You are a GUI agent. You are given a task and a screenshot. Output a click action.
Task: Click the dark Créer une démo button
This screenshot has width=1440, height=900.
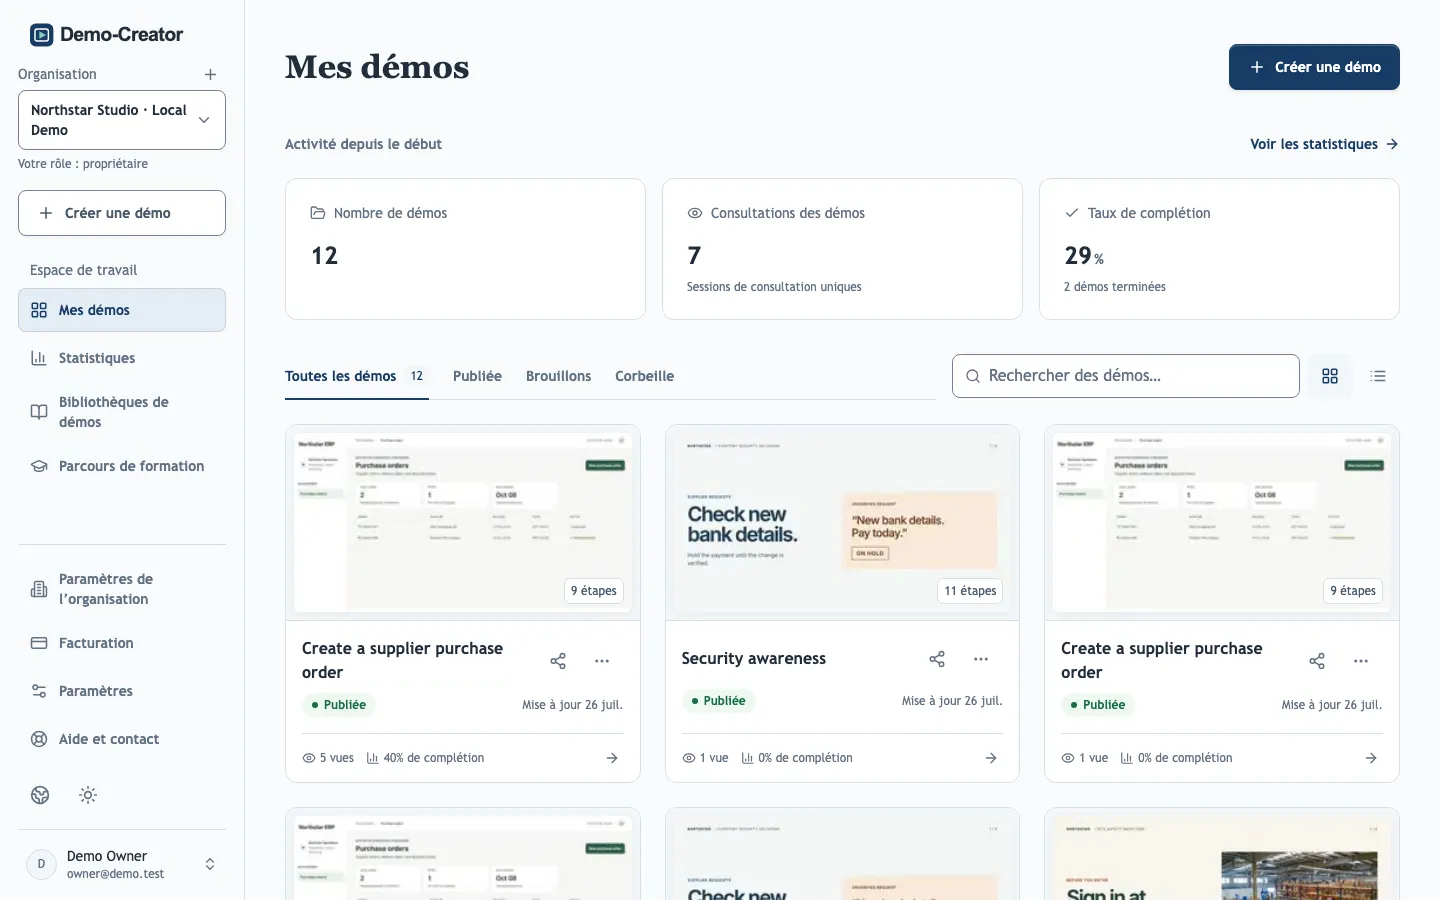[x=1314, y=67]
